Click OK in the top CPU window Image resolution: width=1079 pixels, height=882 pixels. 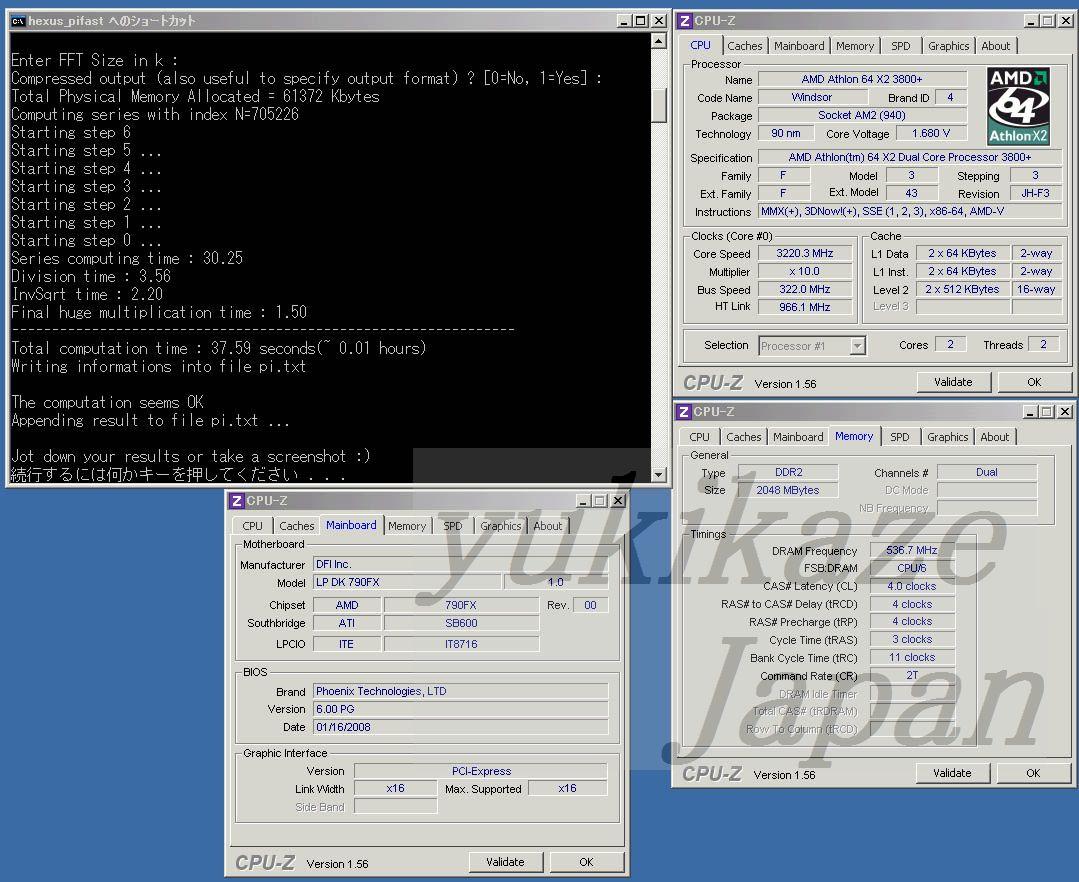(1034, 382)
